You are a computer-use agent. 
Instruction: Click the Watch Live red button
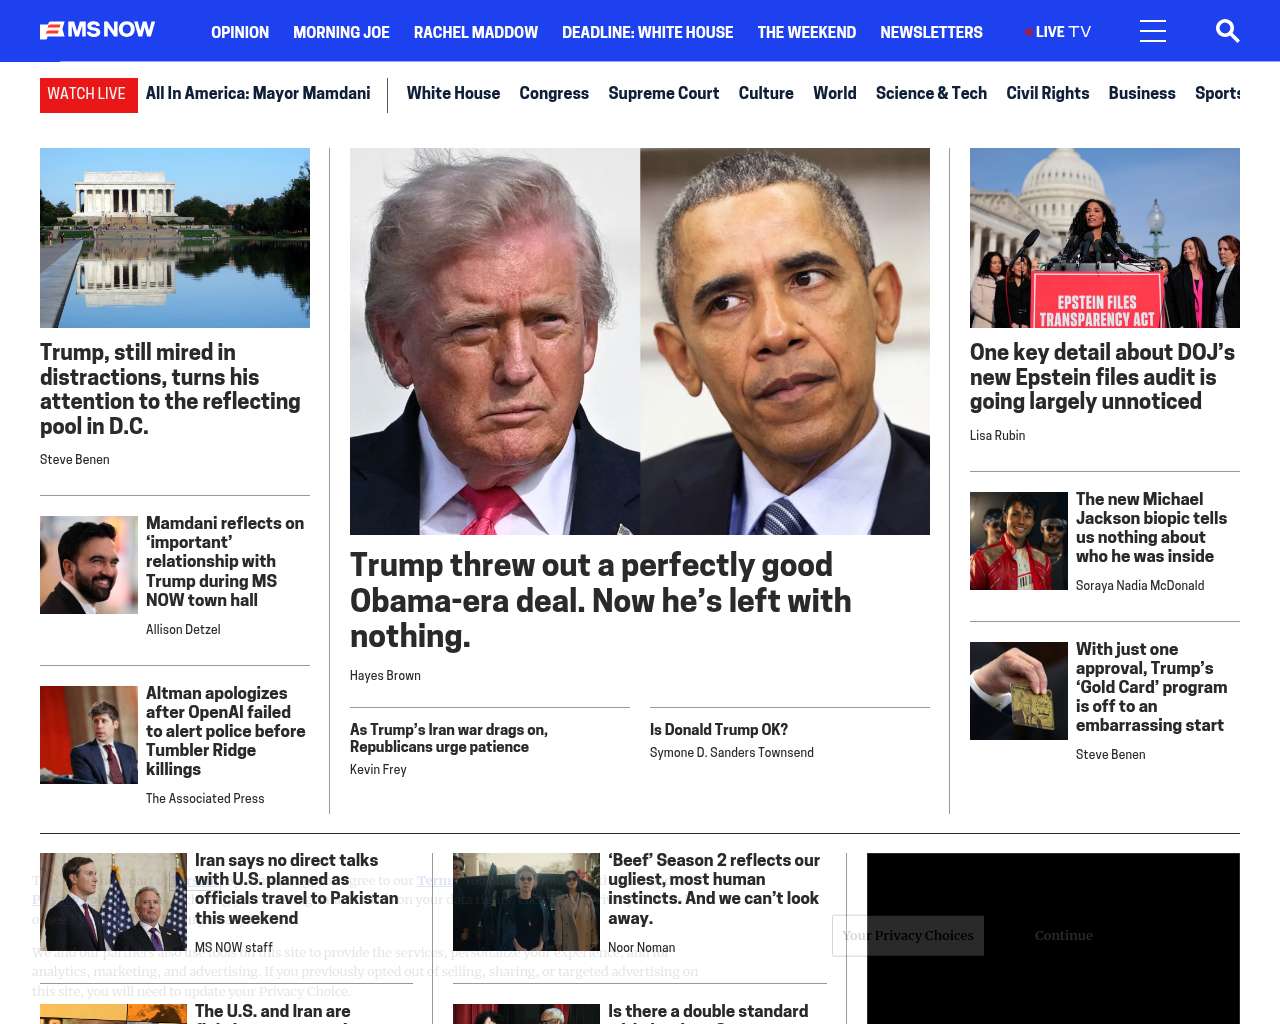tap(89, 95)
